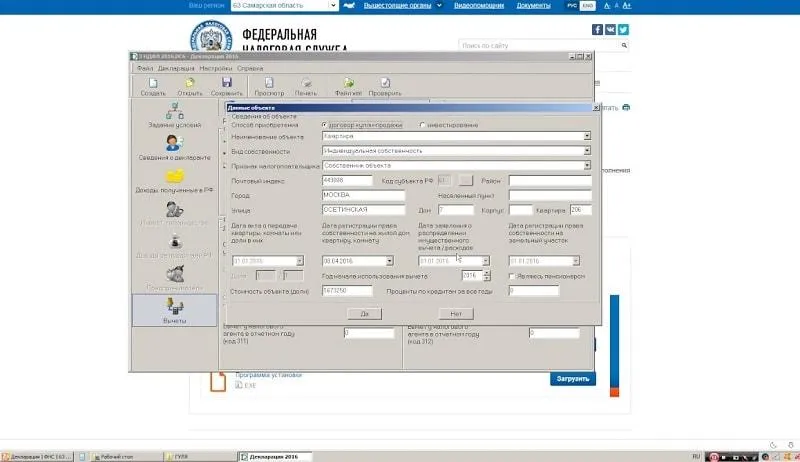Select договор купли-продажи radio button
Screen dimensions: 800x462
pyautogui.click(x=323, y=125)
